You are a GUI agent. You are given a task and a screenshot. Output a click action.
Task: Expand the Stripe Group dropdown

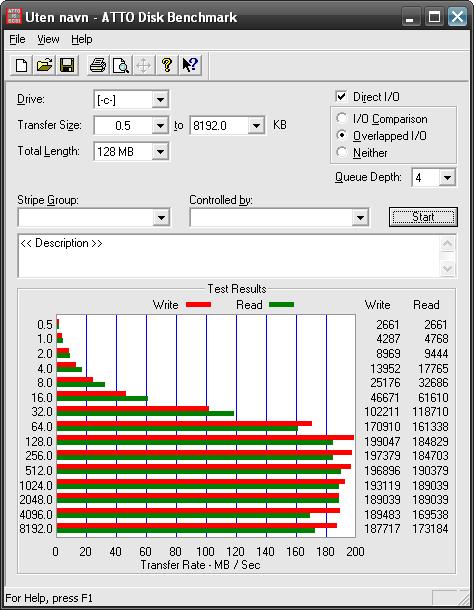pyautogui.click(x=162, y=217)
